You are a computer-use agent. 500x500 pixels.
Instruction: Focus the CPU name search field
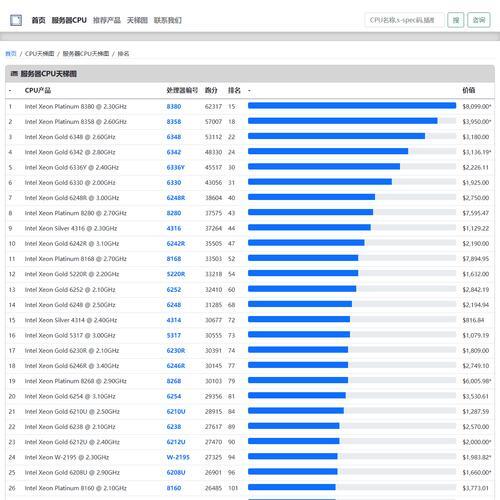point(404,20)
